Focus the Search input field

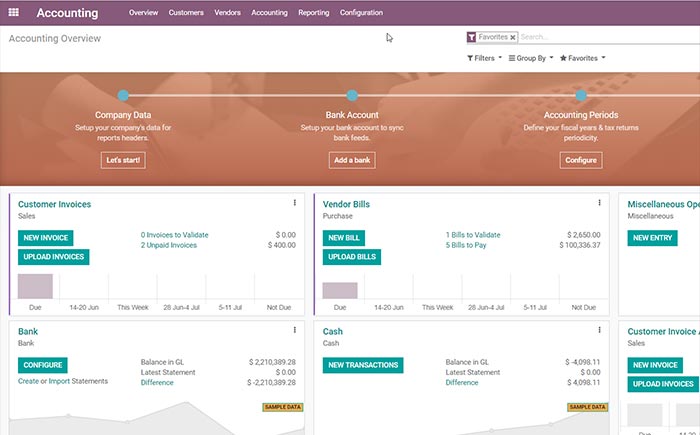point(600,37)
